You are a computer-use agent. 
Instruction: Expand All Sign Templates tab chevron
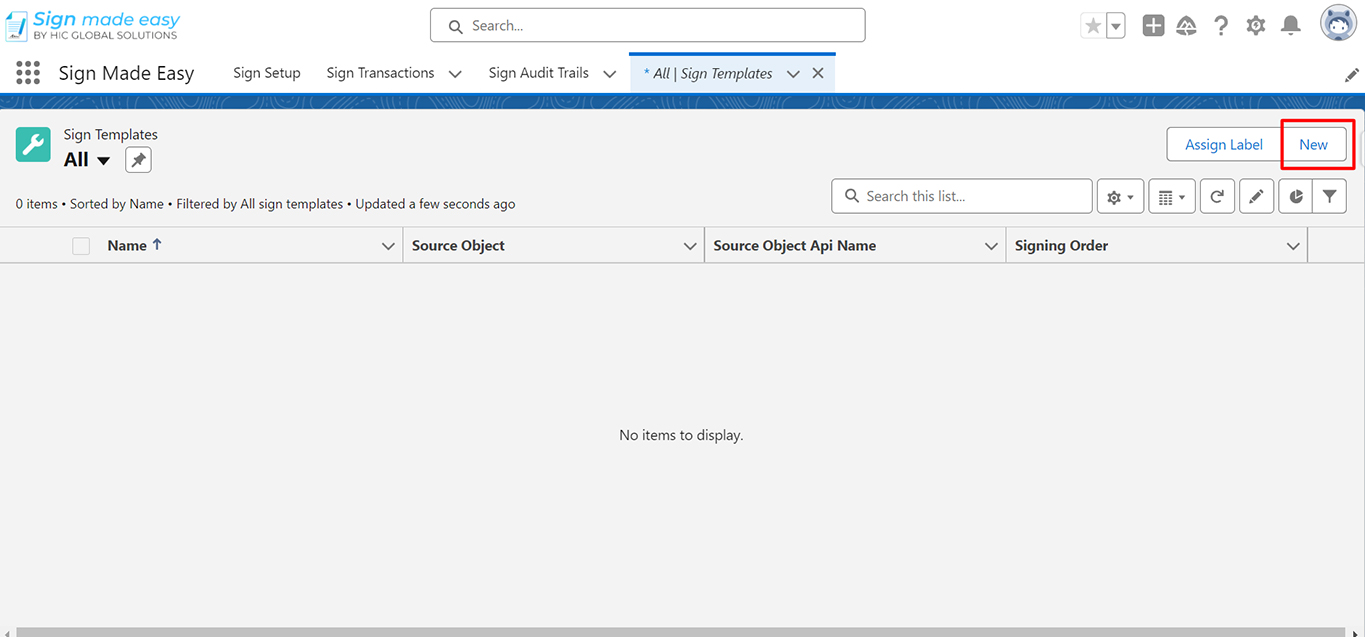pos(793,74)
